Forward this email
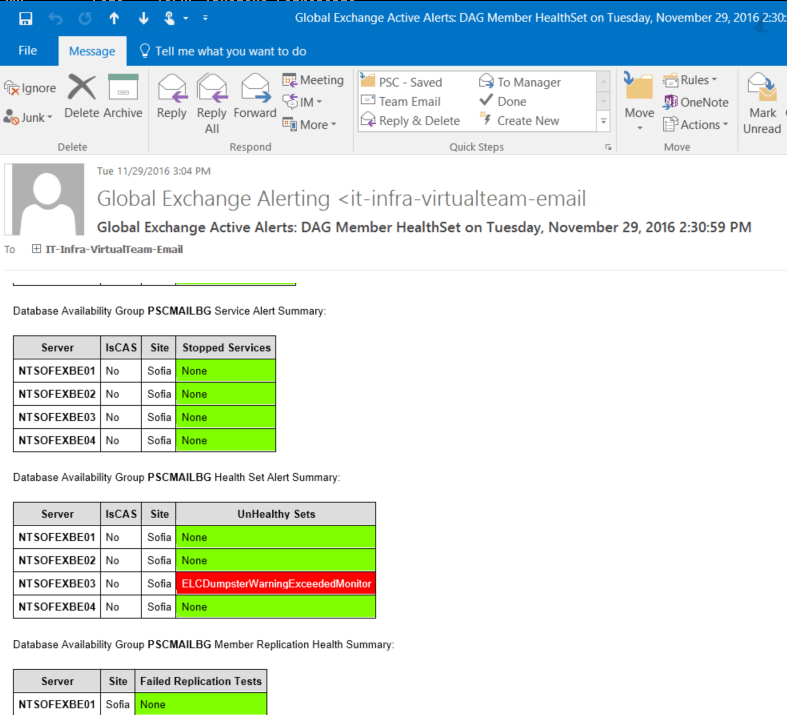This screenshot has width=787, height=715. 255,97
